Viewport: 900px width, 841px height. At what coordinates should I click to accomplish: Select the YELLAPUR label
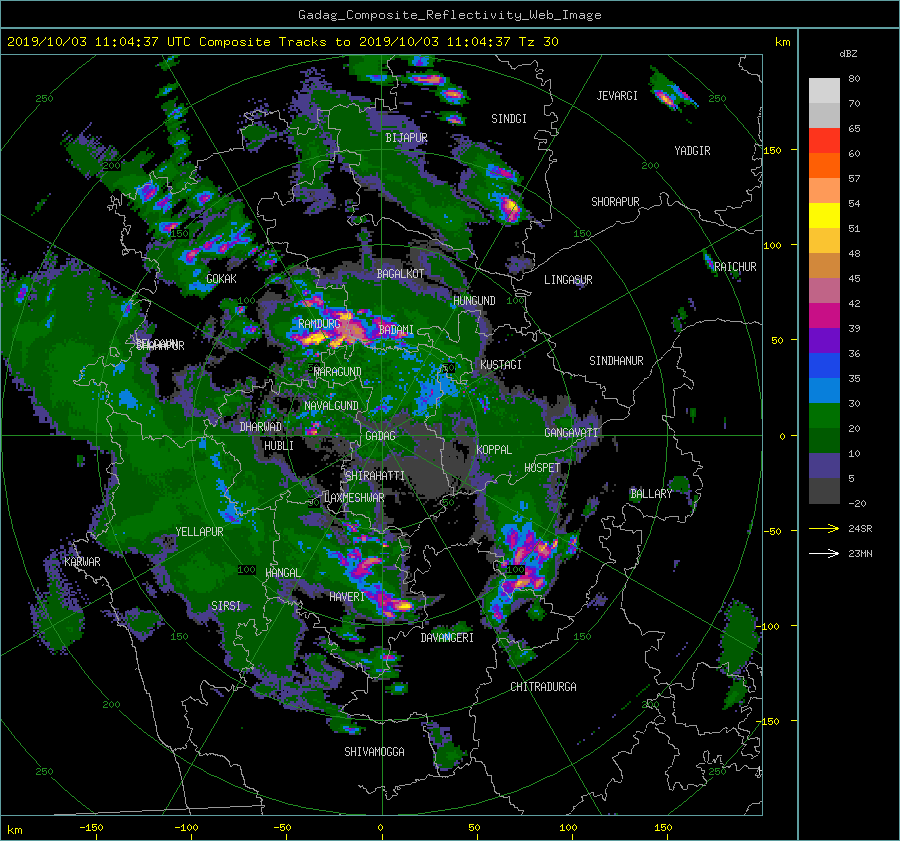(x=199, y=532)
